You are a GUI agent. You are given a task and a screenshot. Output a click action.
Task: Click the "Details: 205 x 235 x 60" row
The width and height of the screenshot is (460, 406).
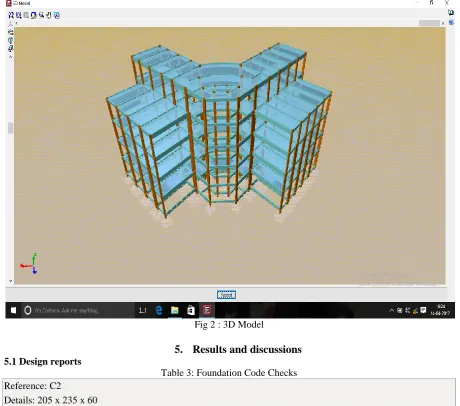tap(229, 400)
